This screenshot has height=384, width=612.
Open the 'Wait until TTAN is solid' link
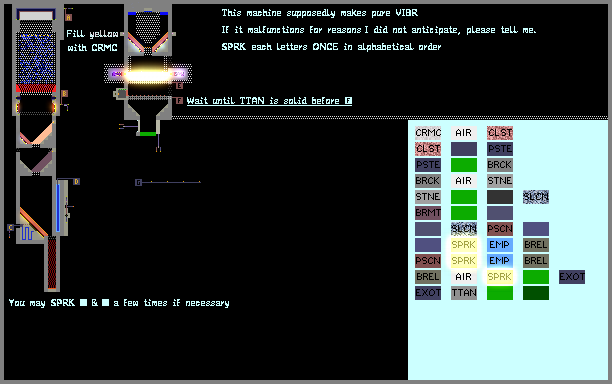(x=269, y=101)
